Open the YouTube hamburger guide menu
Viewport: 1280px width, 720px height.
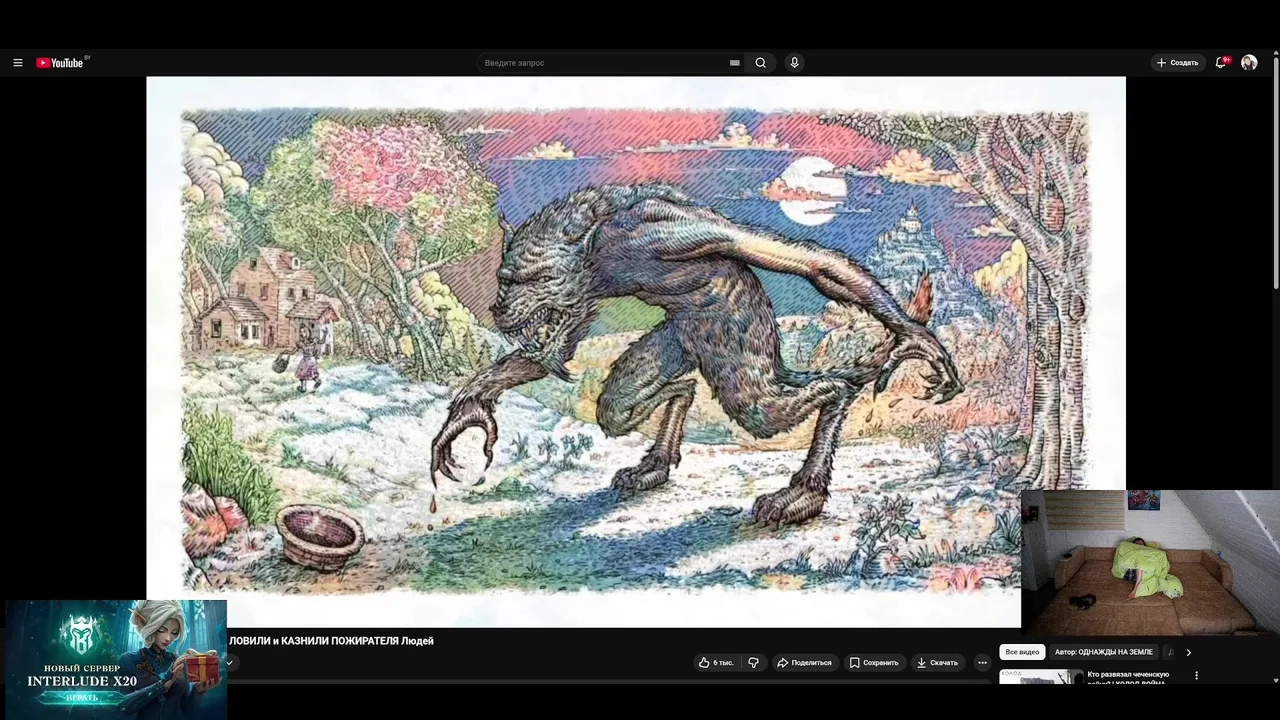click(17, 63)
